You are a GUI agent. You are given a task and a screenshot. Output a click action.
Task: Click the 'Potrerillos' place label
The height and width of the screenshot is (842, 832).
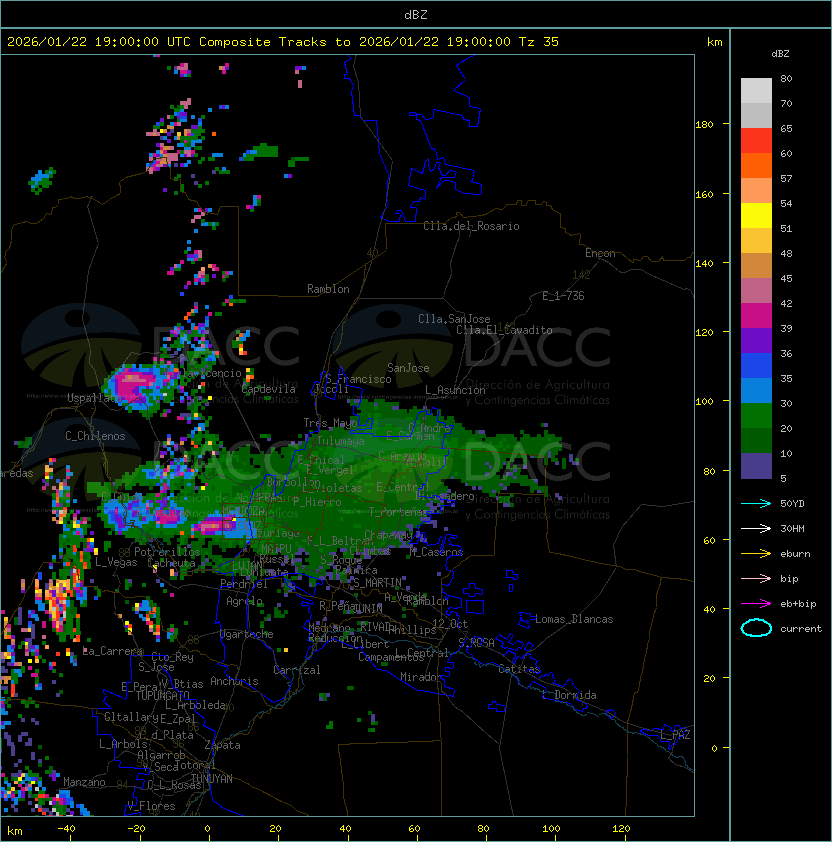pyautogui.click(x=167, y=552)
